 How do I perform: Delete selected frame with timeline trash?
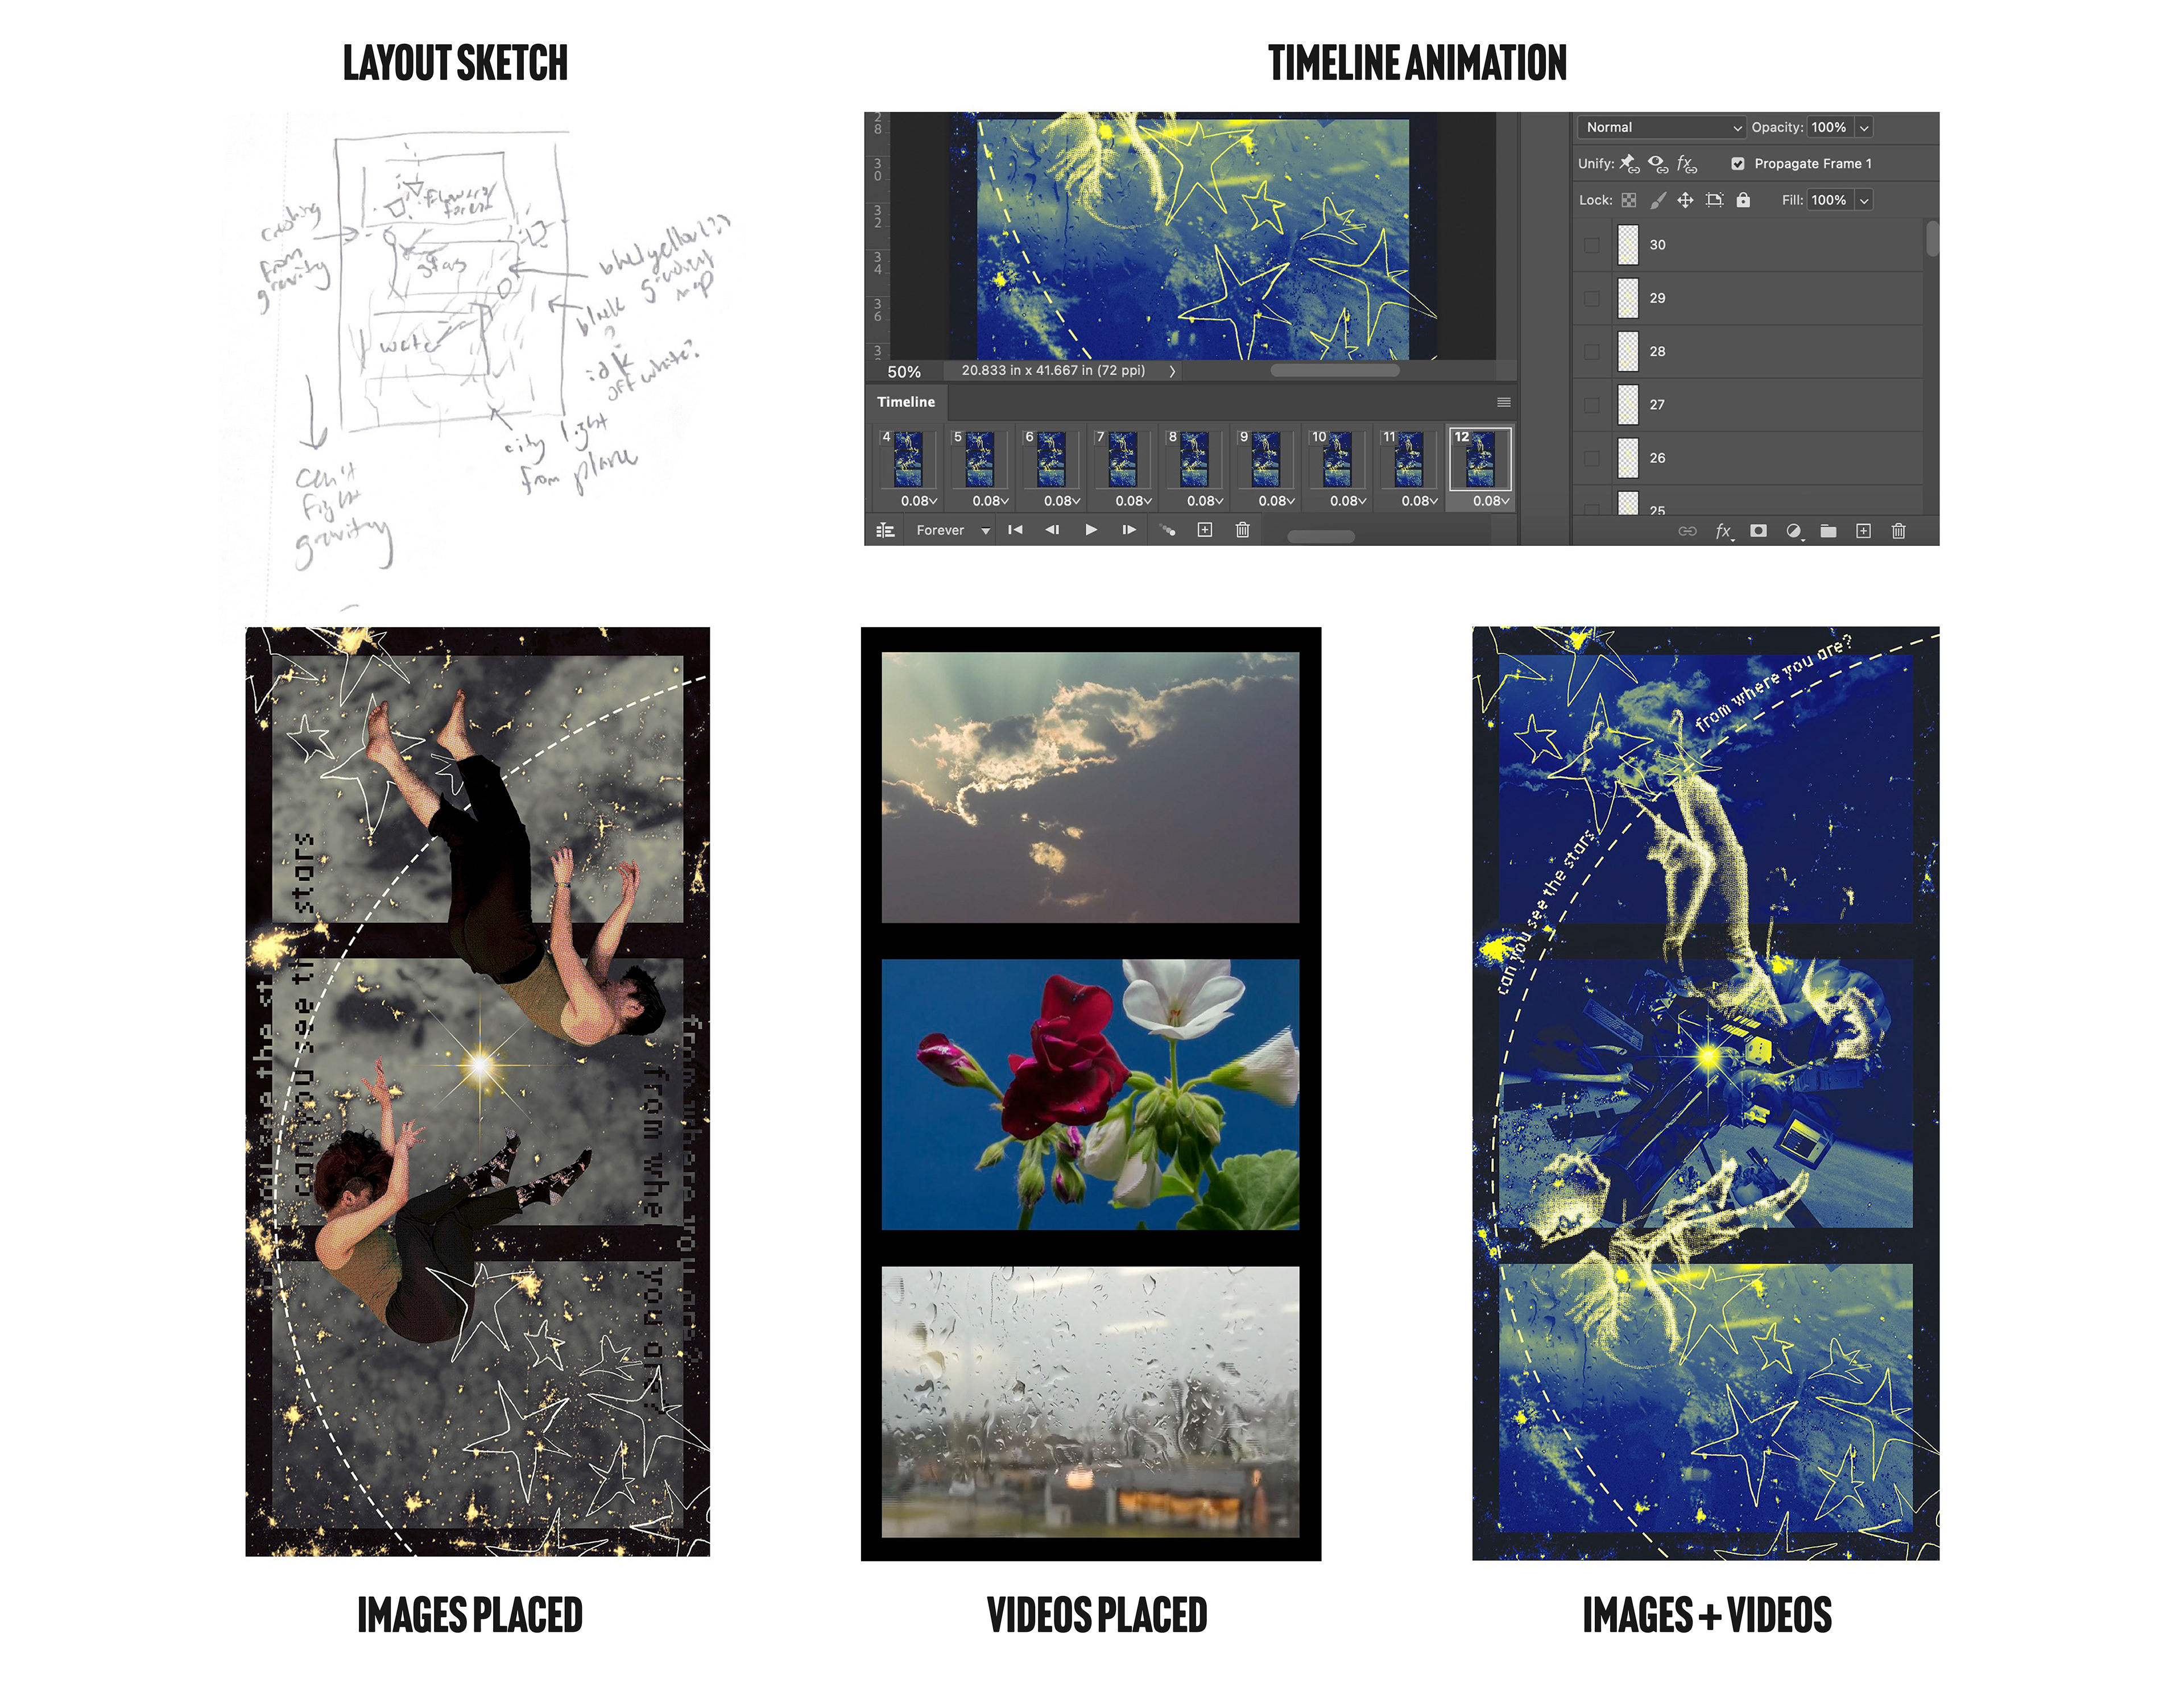[x=1242, y=530]
